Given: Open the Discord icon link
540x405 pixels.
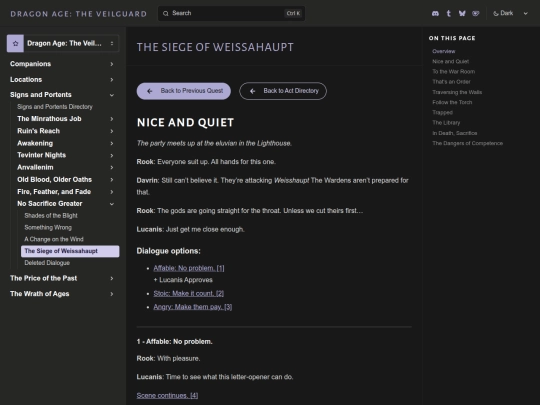Looking at the screenshot, I should (x=435, y=13).
